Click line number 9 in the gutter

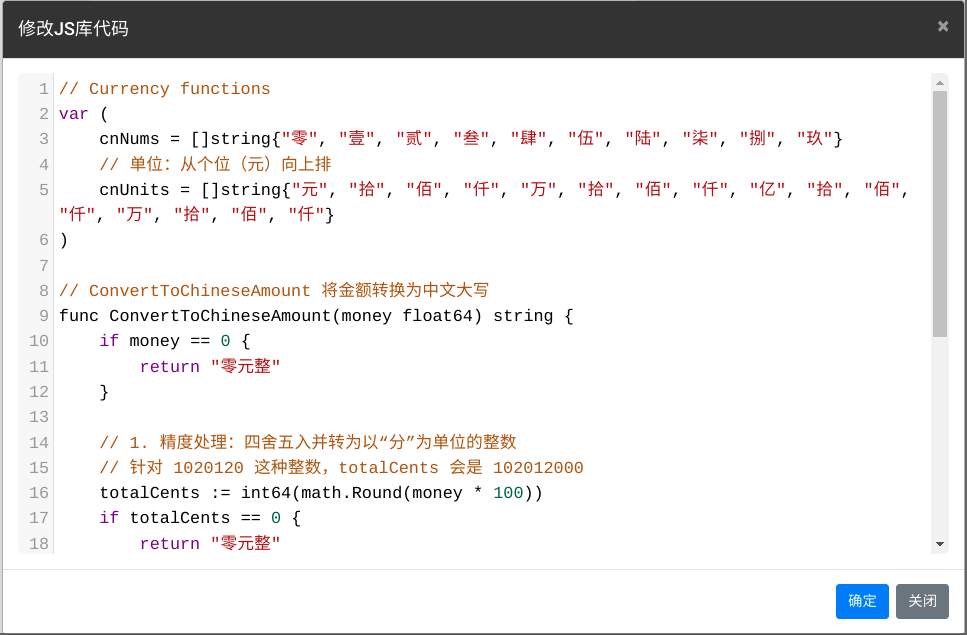click(x=43, y=316)
